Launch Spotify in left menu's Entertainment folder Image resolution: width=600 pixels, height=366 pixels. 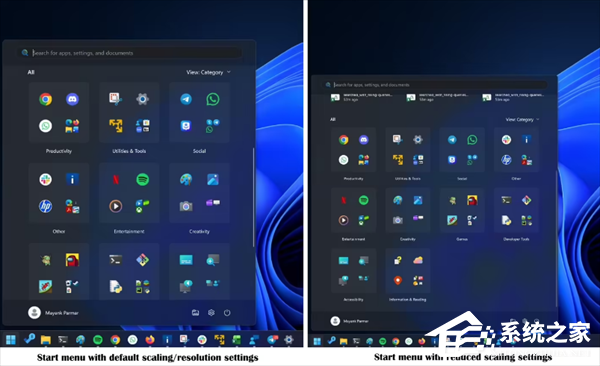142,179
